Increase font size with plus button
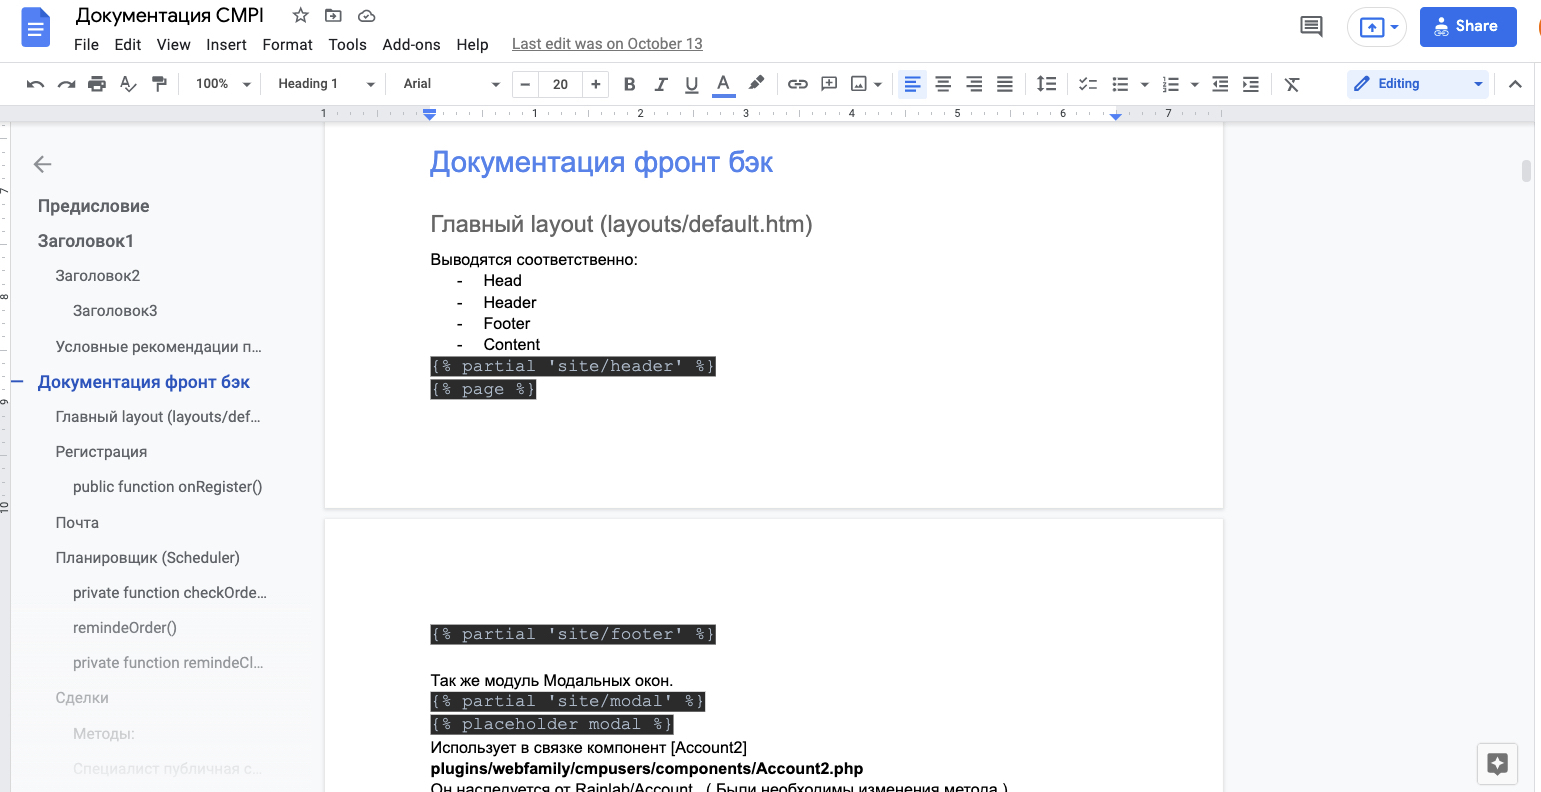 click(x=596, y=84)
